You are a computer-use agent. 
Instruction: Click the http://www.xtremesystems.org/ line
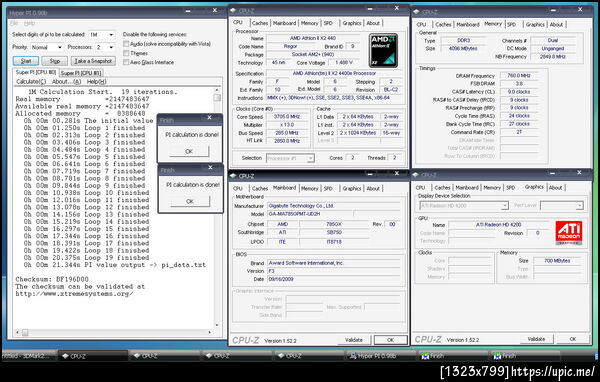click(75, 294)
